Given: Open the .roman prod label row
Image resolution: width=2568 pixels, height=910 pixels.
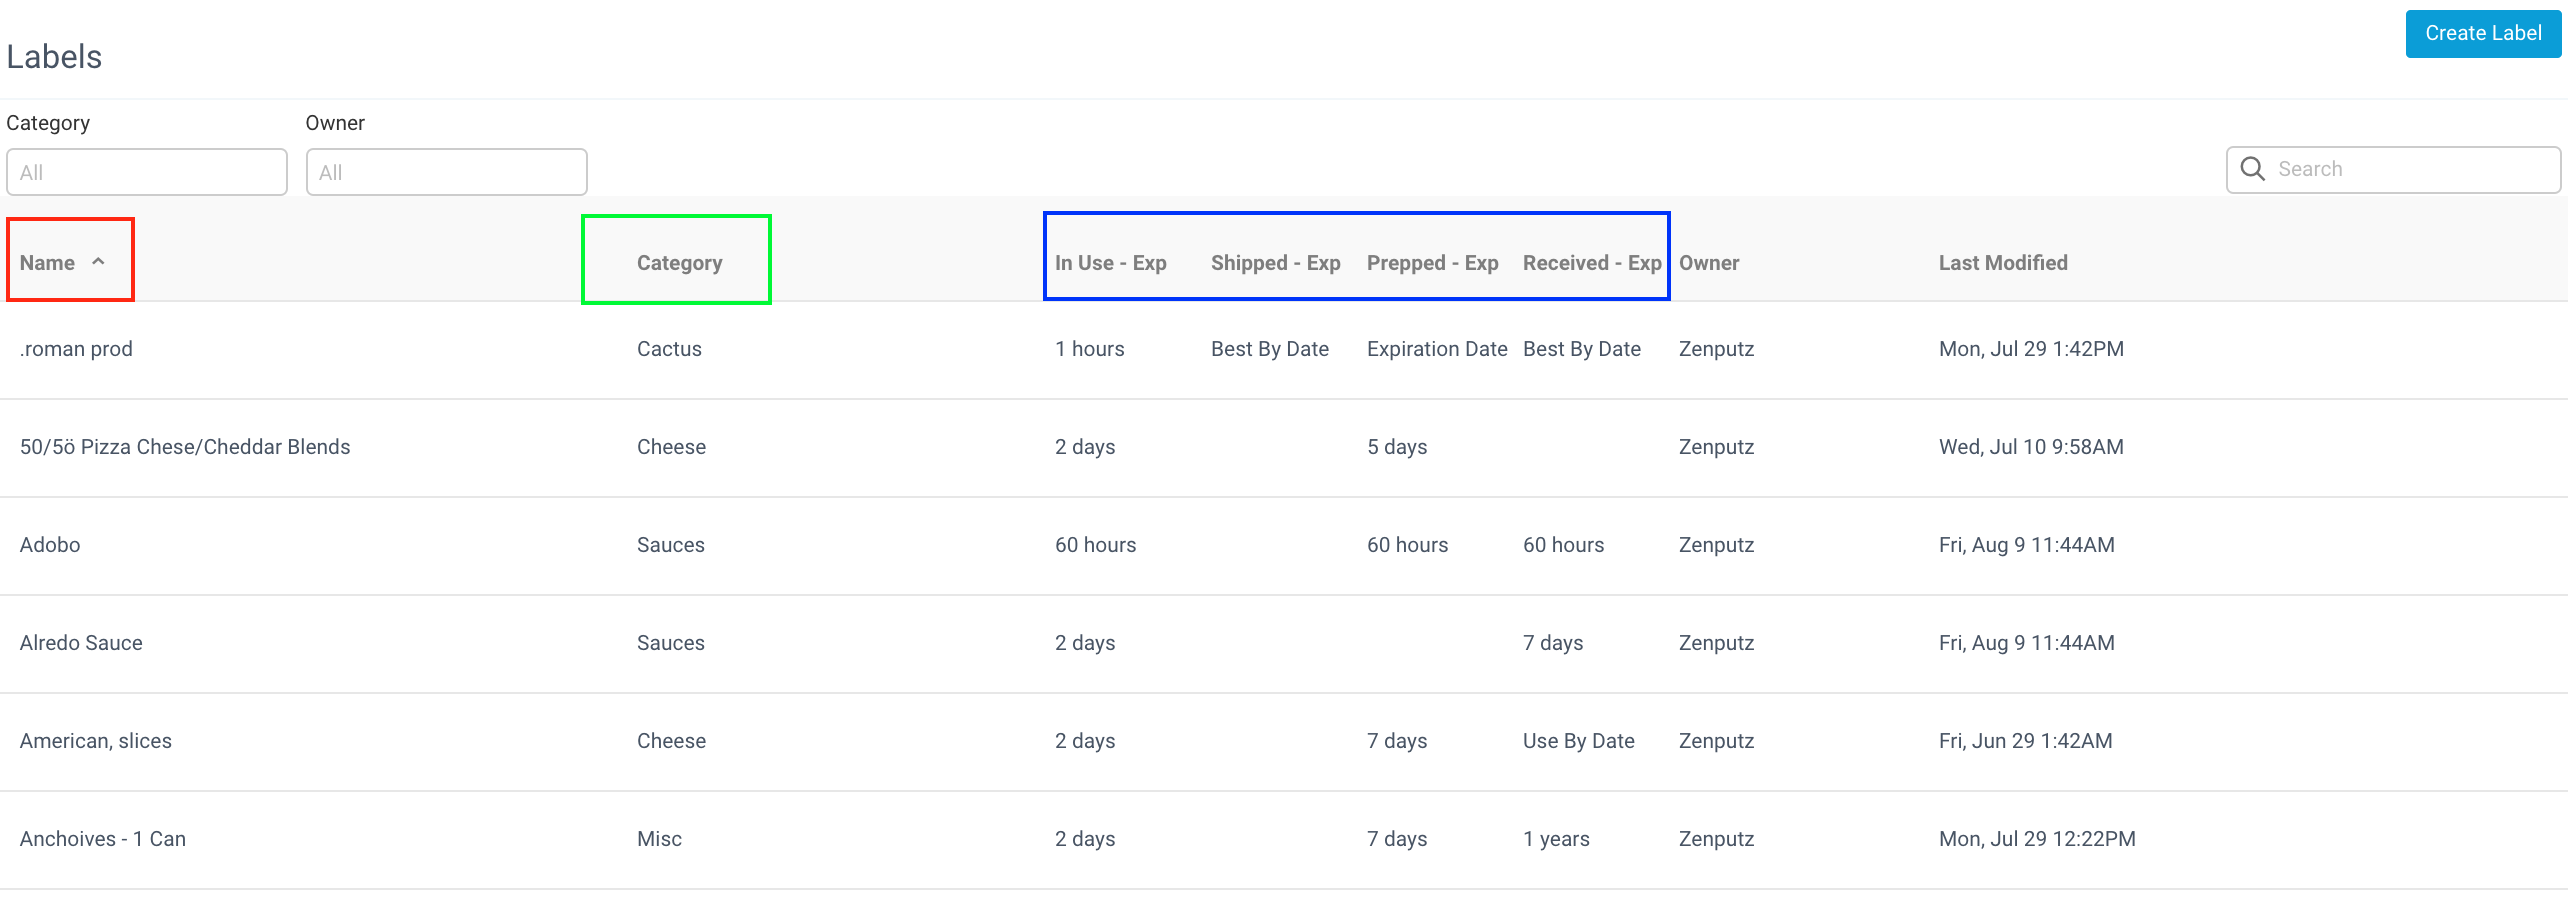Looking at the screenshot, I should [1284, 349].
